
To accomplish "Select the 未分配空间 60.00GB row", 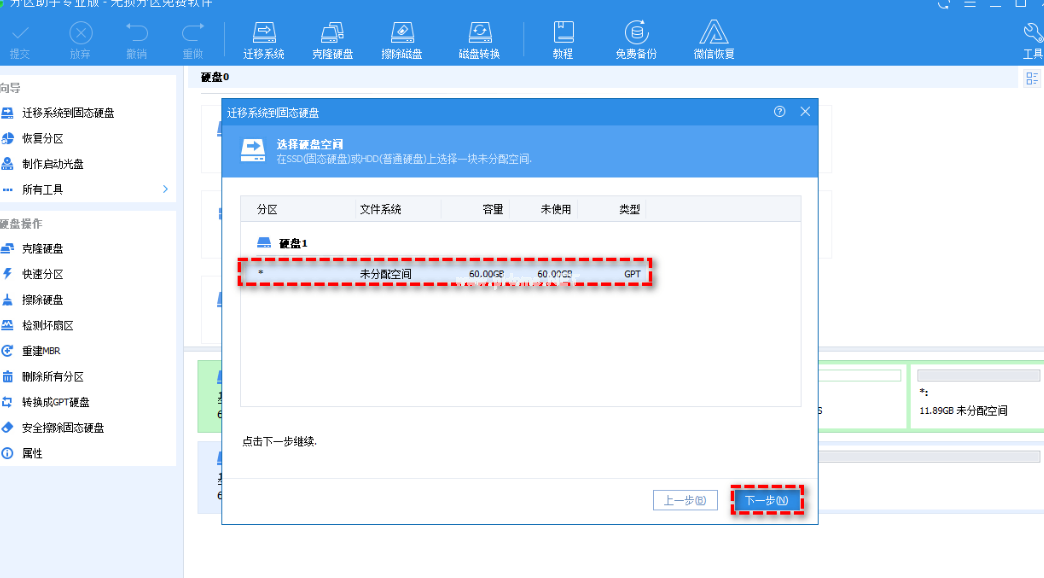I will coord(445,273).
